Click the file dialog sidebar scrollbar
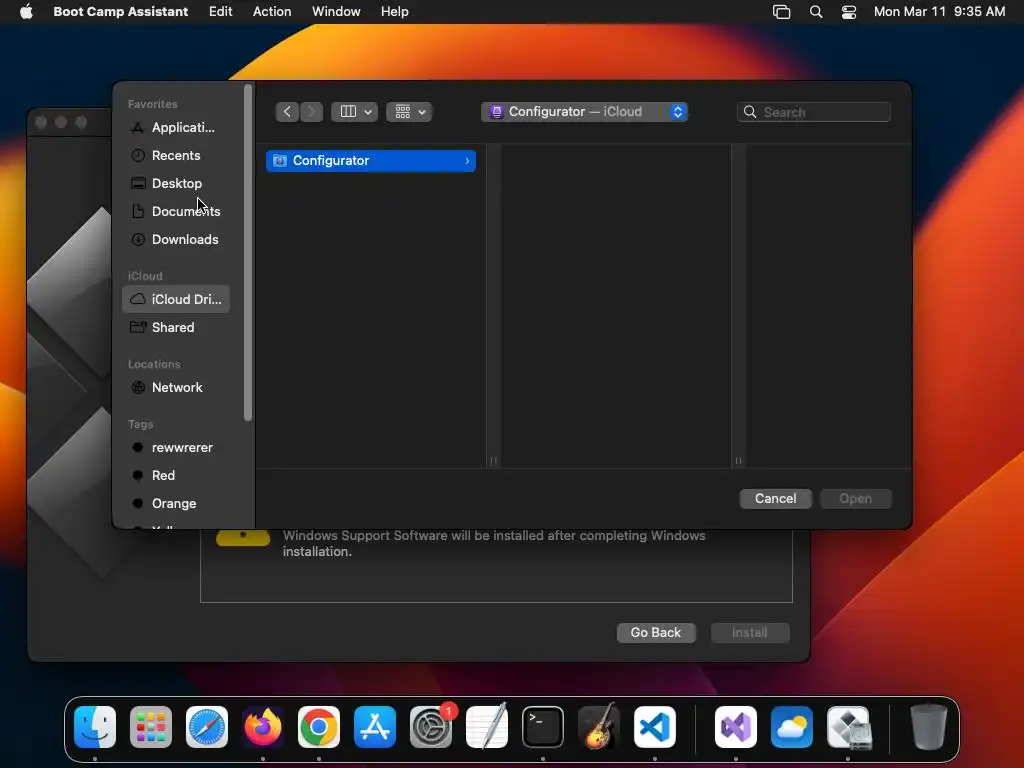The width and height of the screenshot is (1024, 768). click(248, 253)
